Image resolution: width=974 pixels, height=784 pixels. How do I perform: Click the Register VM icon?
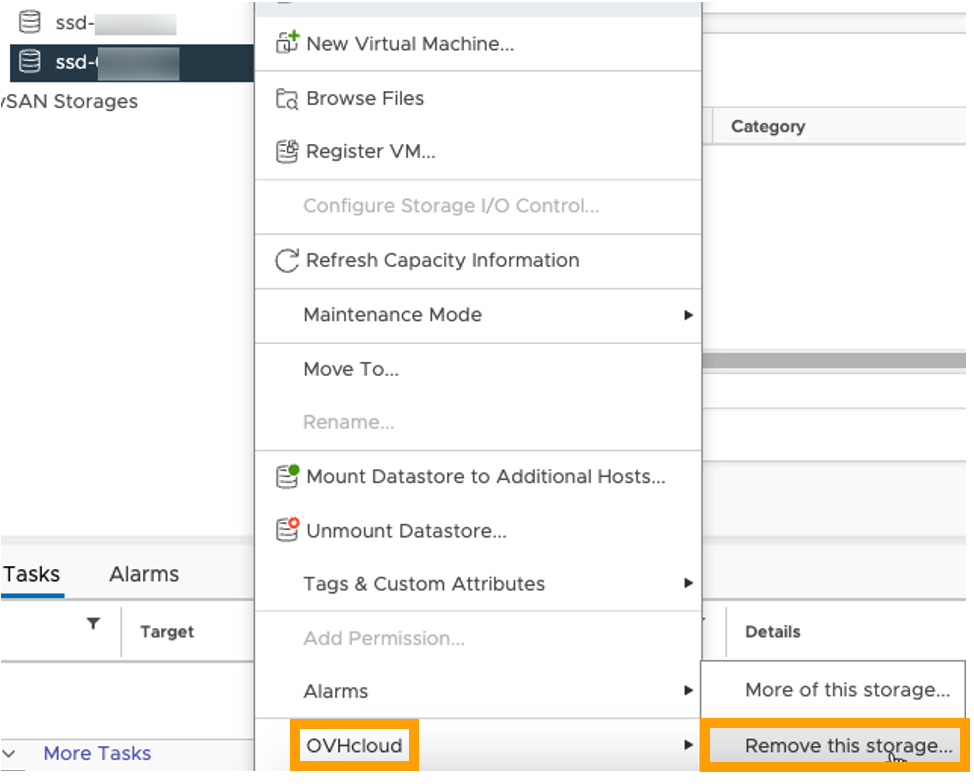point(287,152)
